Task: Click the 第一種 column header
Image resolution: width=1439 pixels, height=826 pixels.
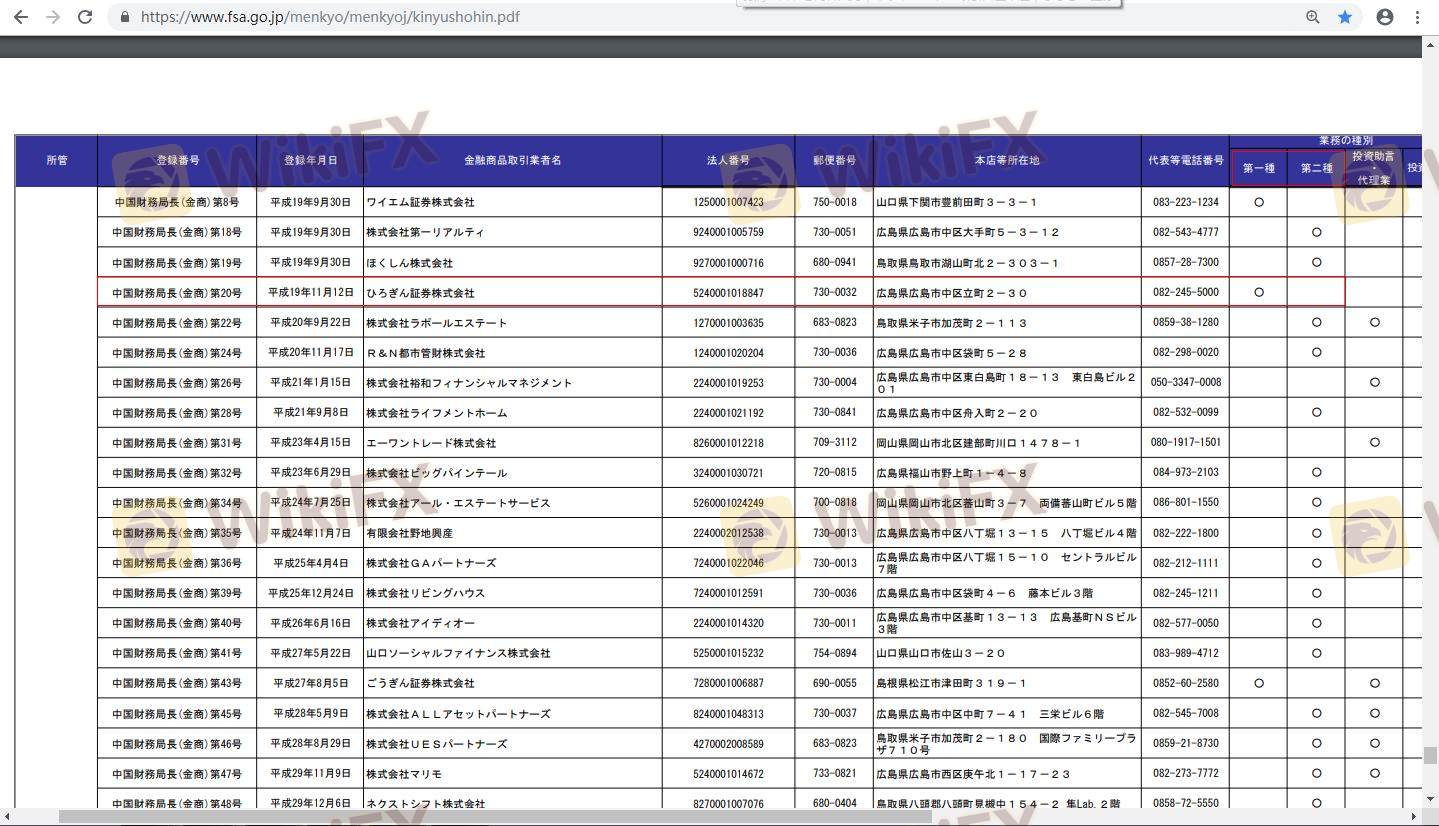Action: (1258, 168)
